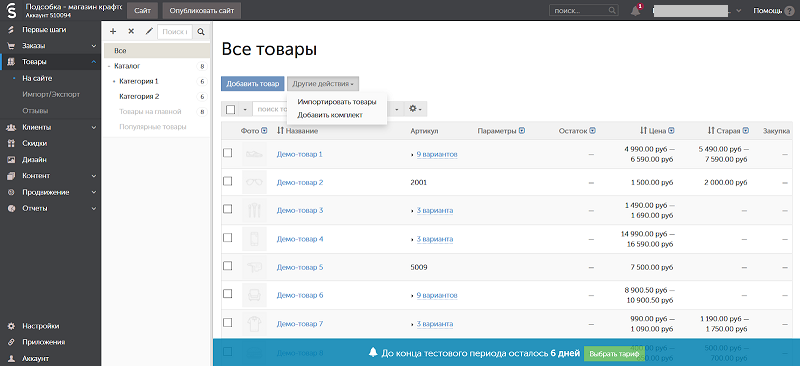
Task: Expand 9 вариантов of Демо-товар 1
Action: point(437,154)
